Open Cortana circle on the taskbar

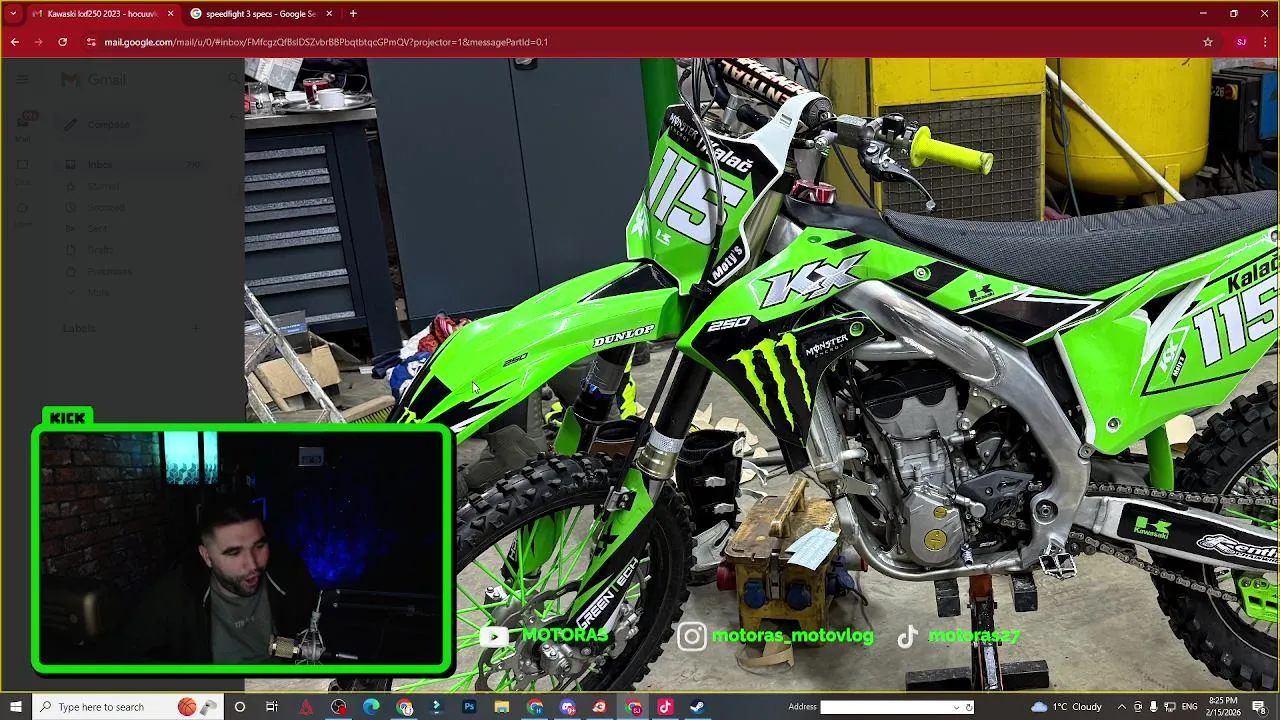[239, 707]
